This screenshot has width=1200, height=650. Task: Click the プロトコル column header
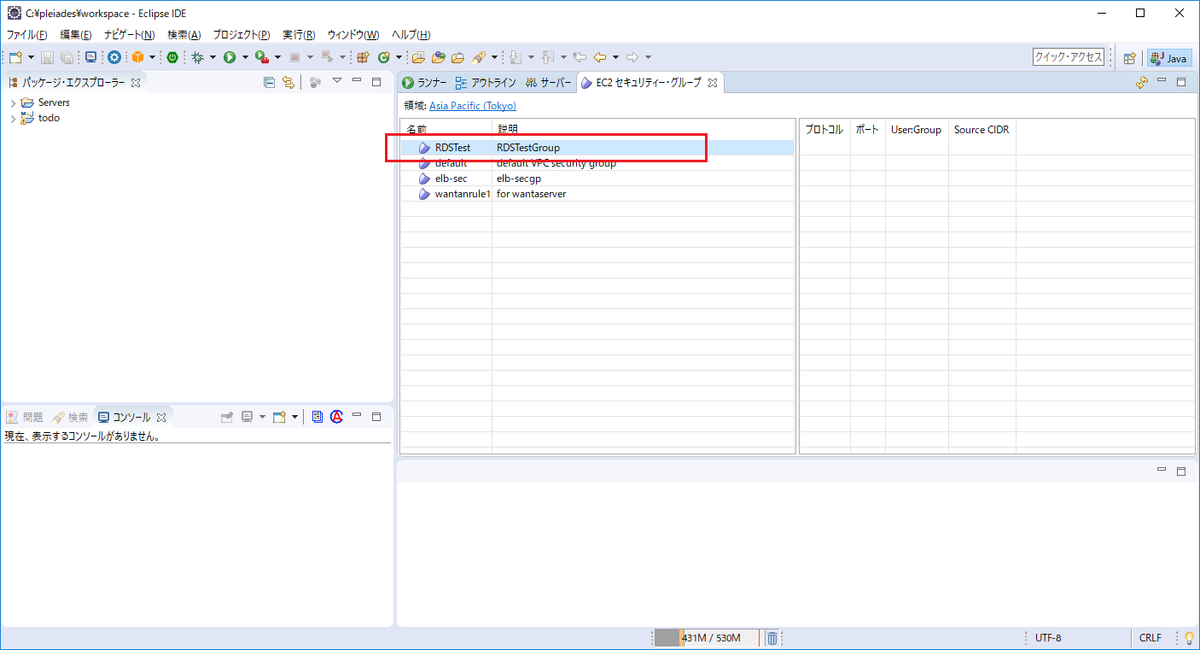pyautogui.click(x=824, y=130)
